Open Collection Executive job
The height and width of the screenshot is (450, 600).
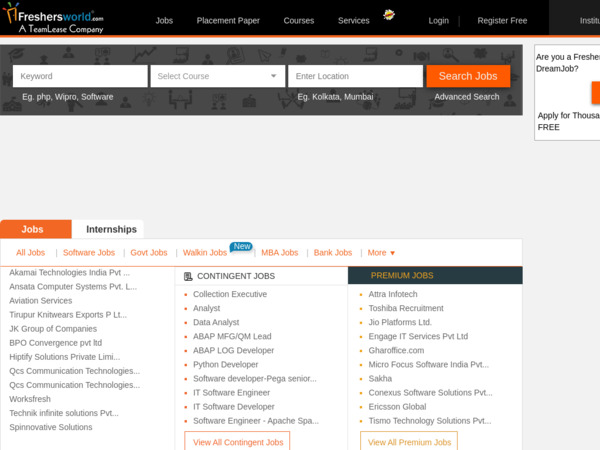click(x=230, y=294)
